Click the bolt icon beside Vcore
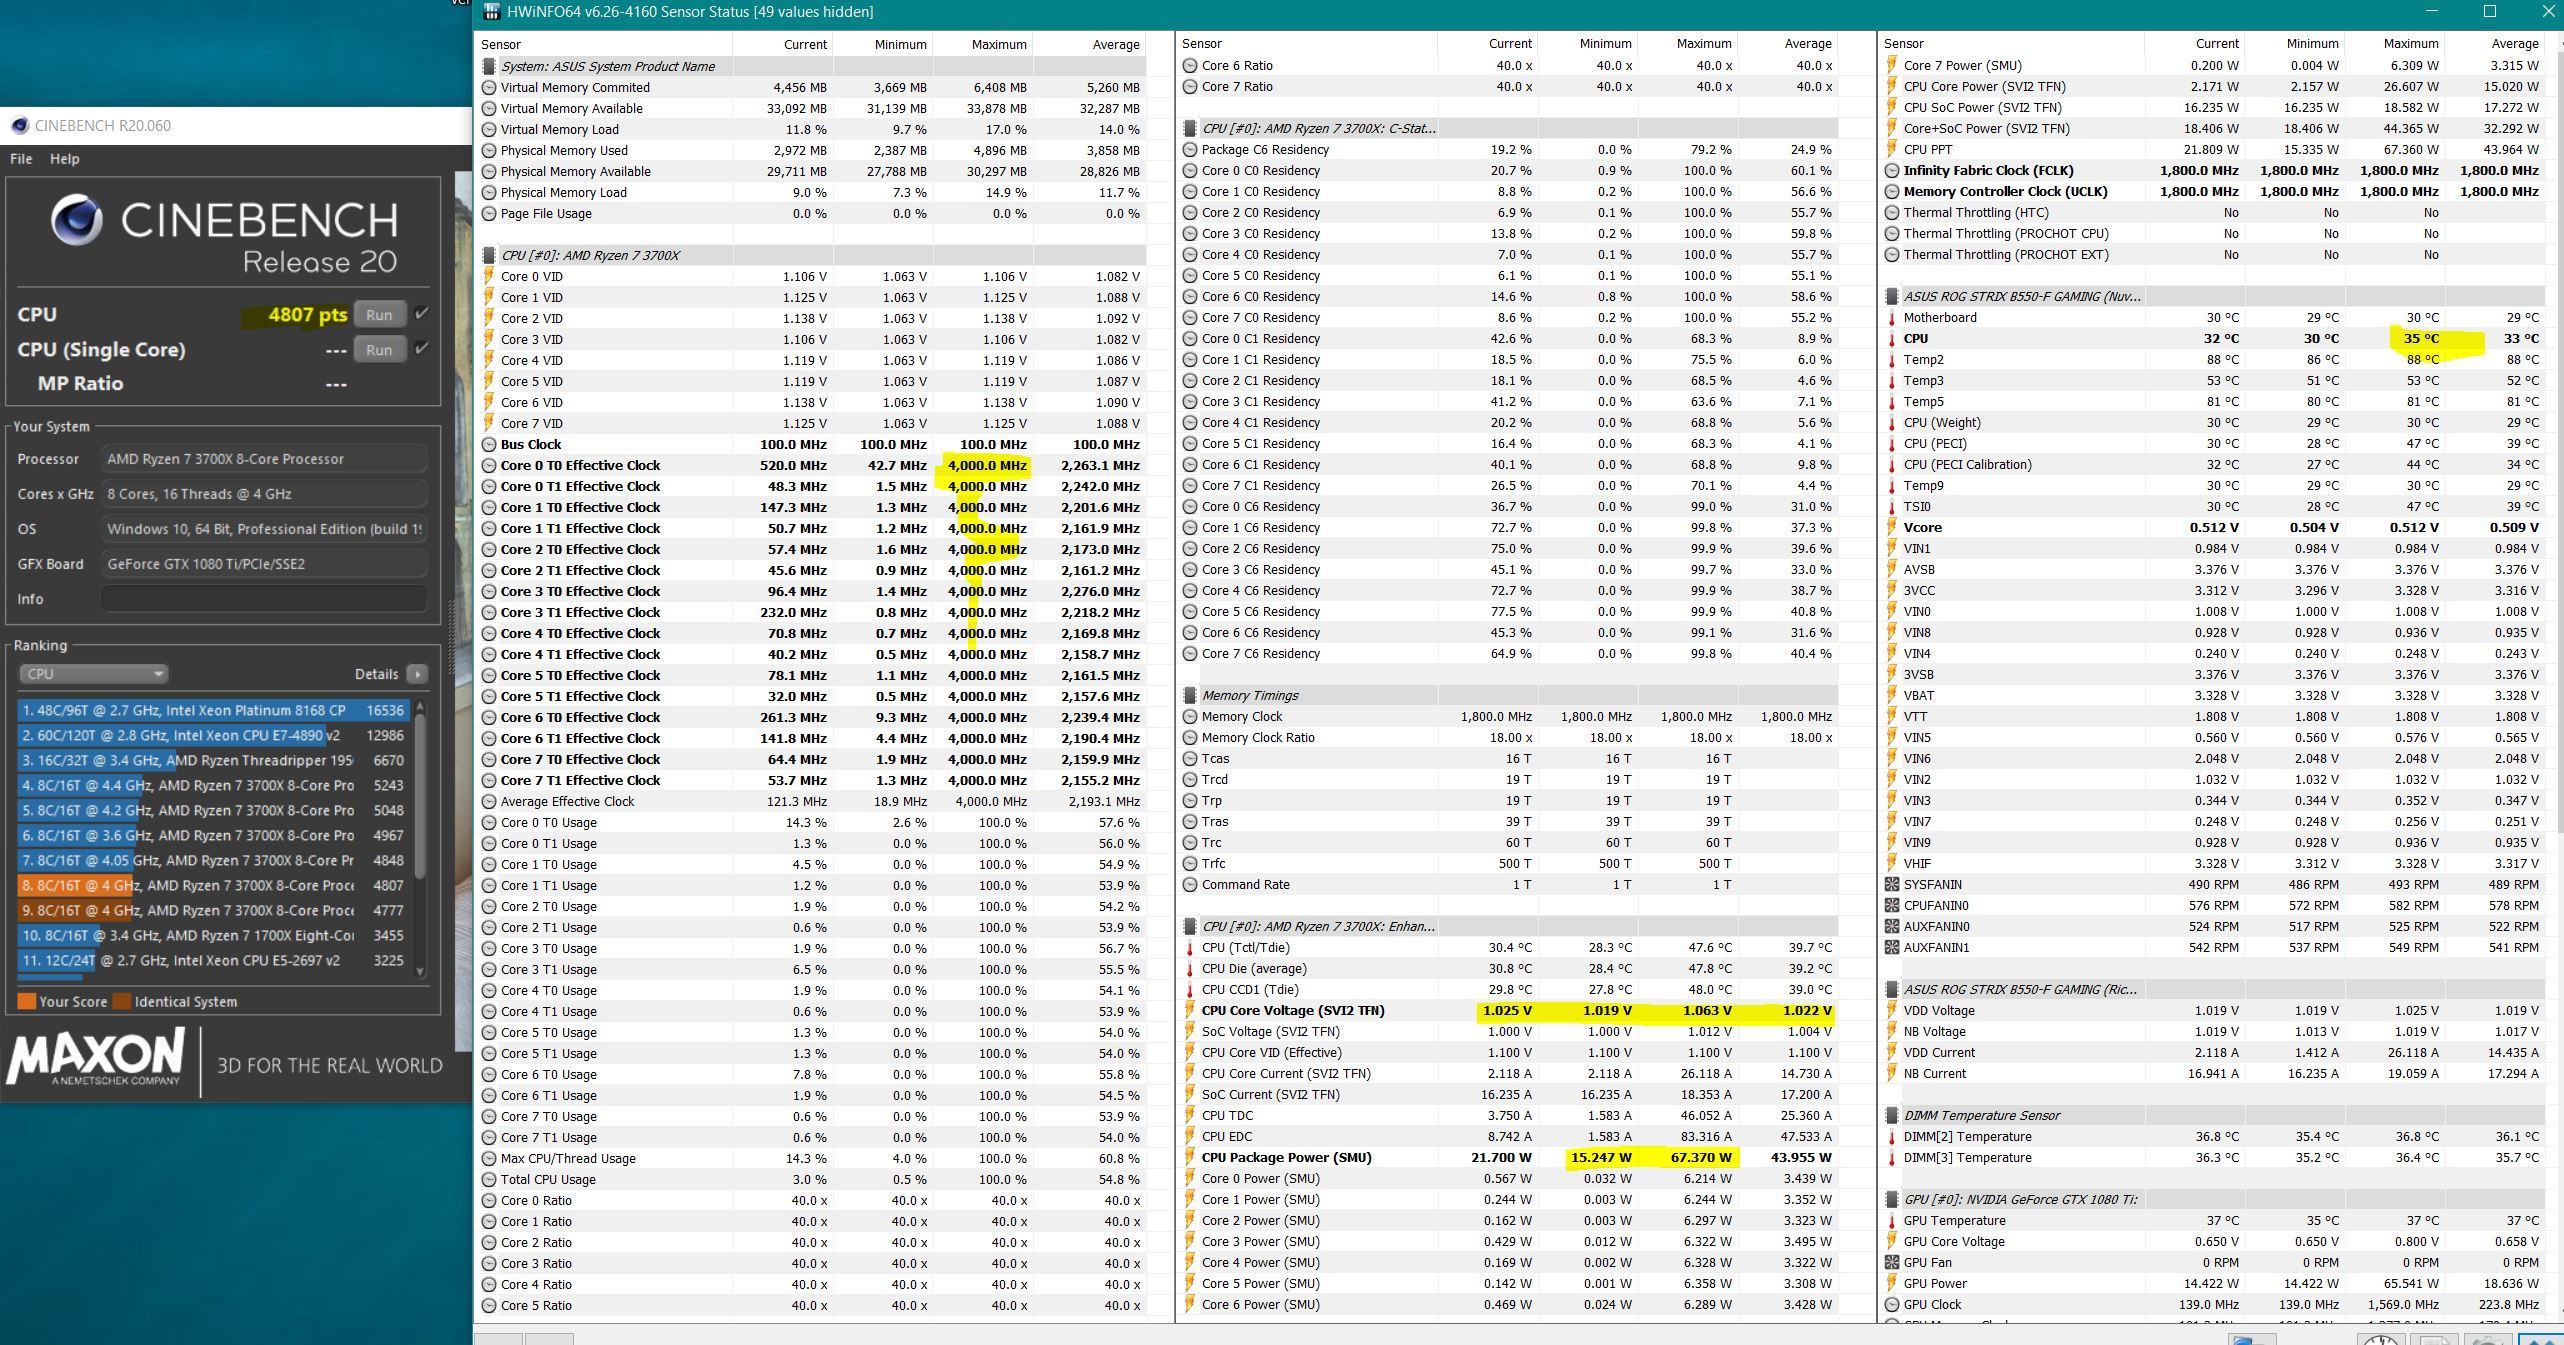 pos(1892,527)
